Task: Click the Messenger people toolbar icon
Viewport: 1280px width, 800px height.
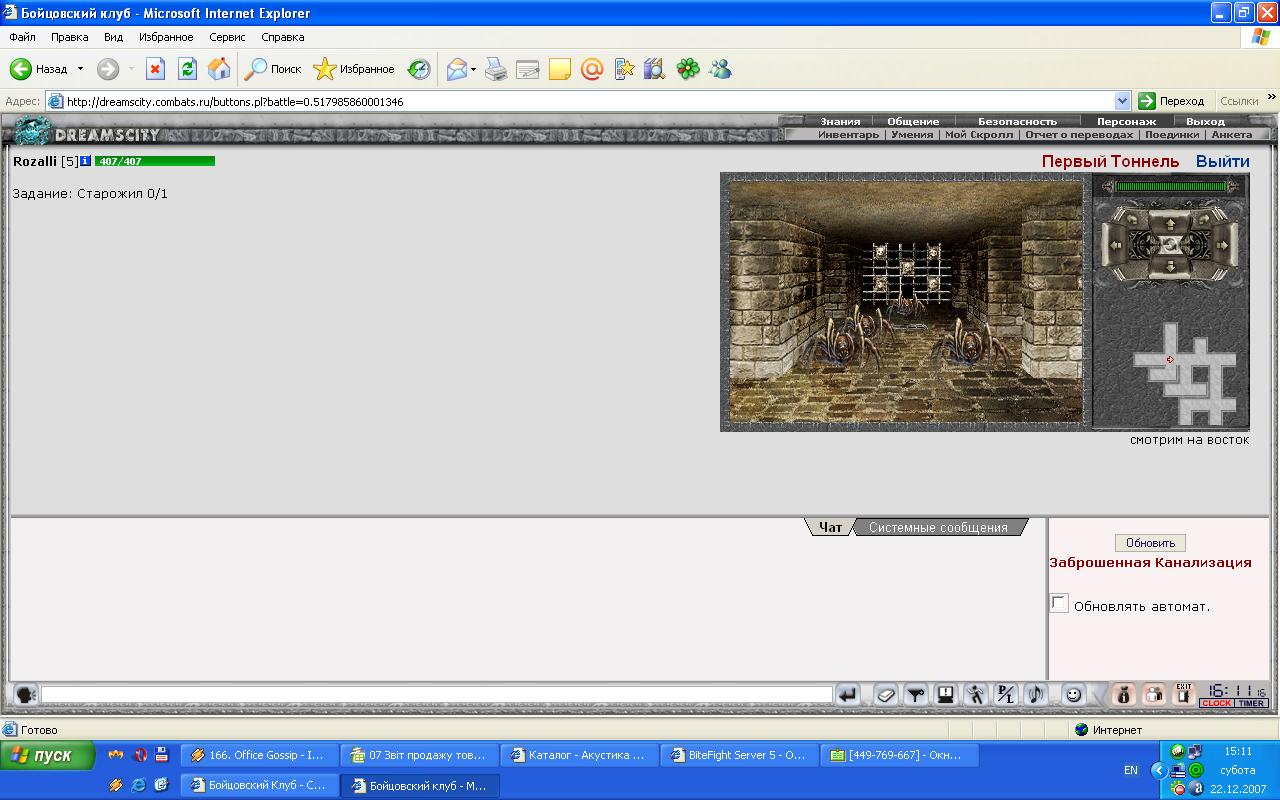Action: click(x=720, y=69)
